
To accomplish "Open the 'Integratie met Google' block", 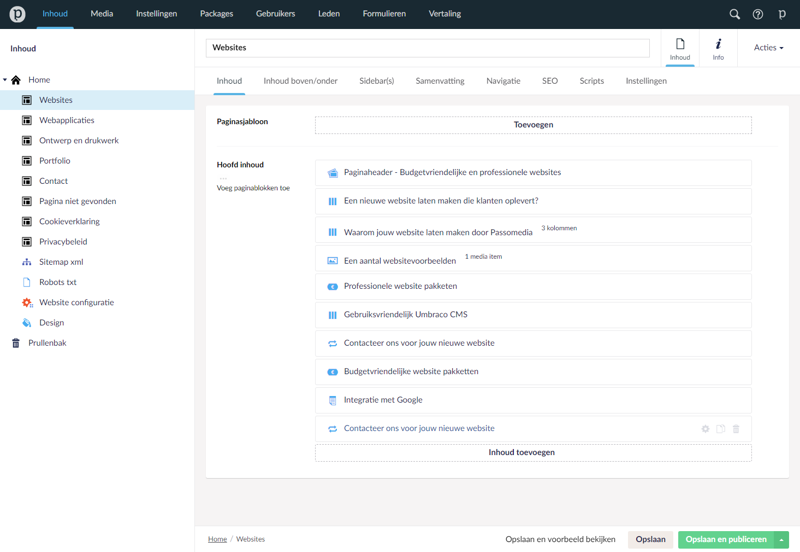I will [383, 400].
